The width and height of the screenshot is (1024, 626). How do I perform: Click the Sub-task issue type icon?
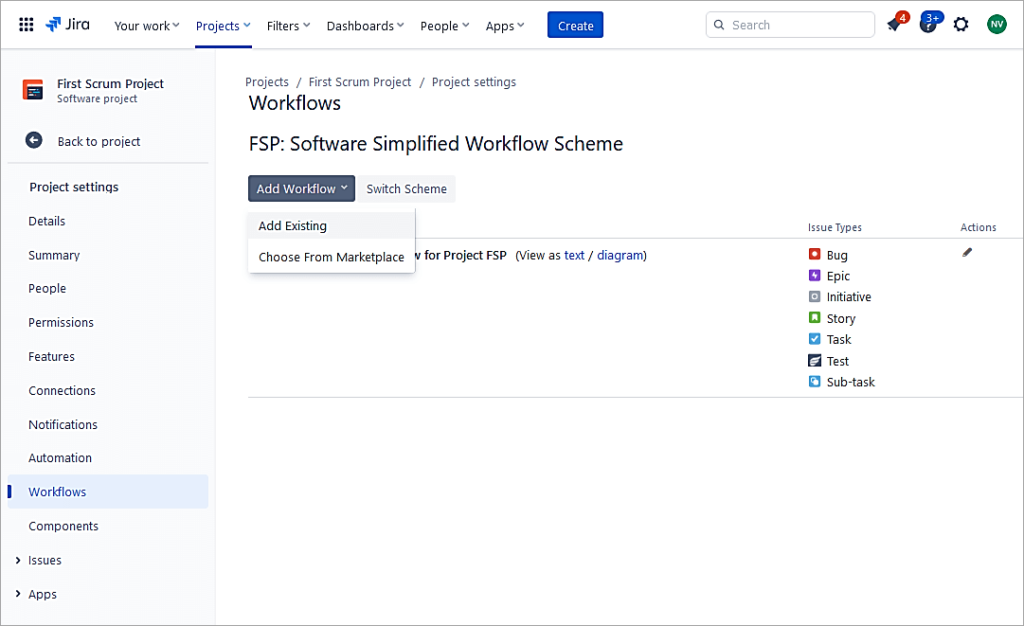pos(814,381)
